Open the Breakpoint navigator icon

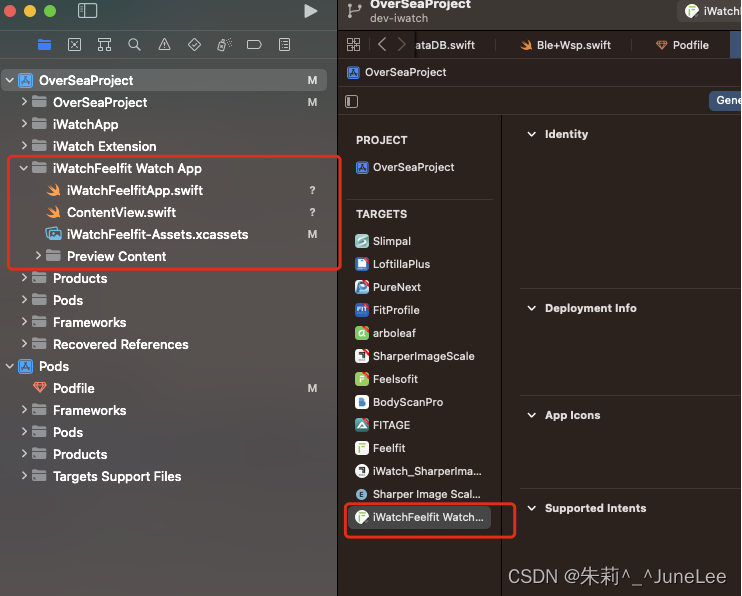point(254,45)
